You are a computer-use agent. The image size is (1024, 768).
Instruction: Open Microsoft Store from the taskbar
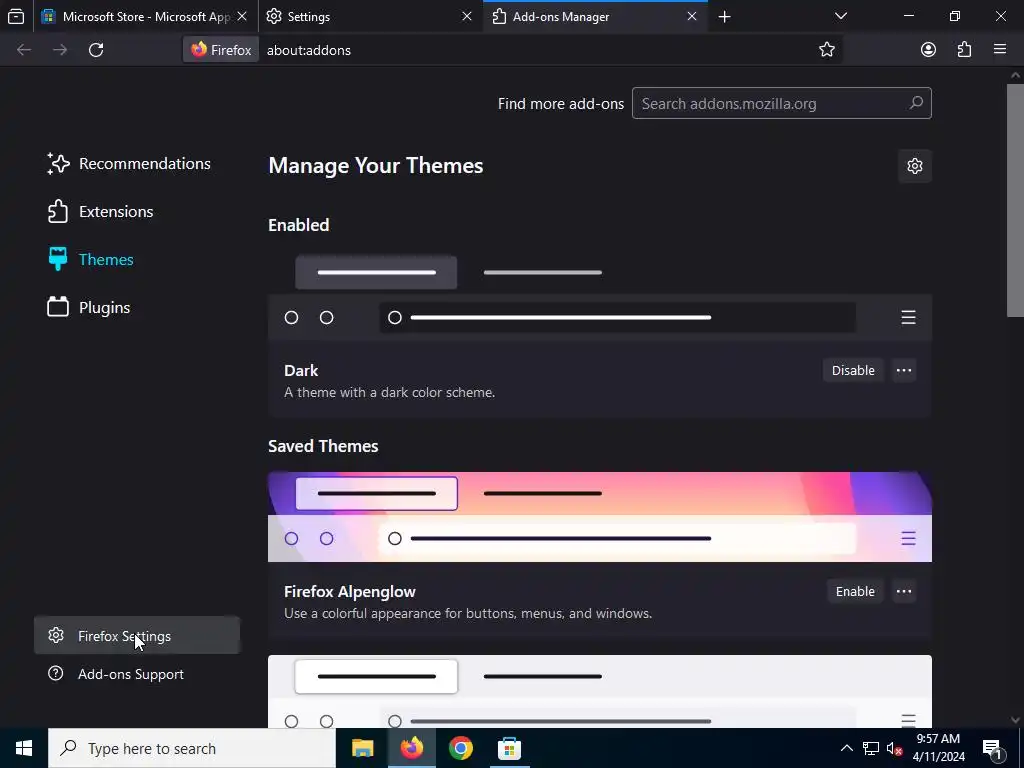509,748
